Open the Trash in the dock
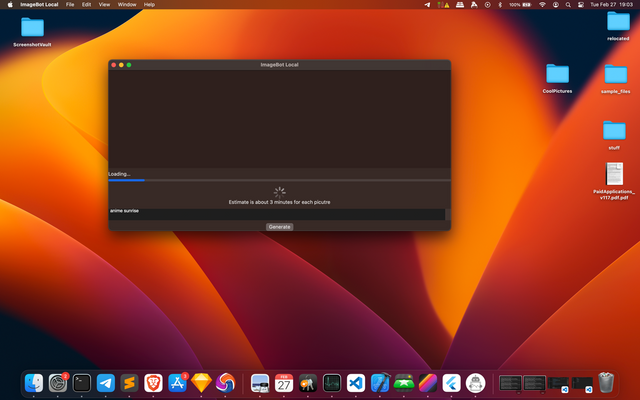The height and width of the screenshot is (400, 640). point(606,382)
